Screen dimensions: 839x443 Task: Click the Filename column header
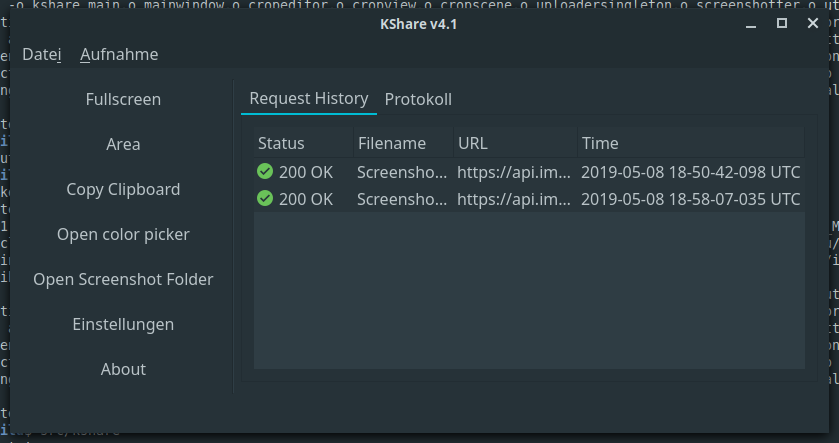coord(391,143)
